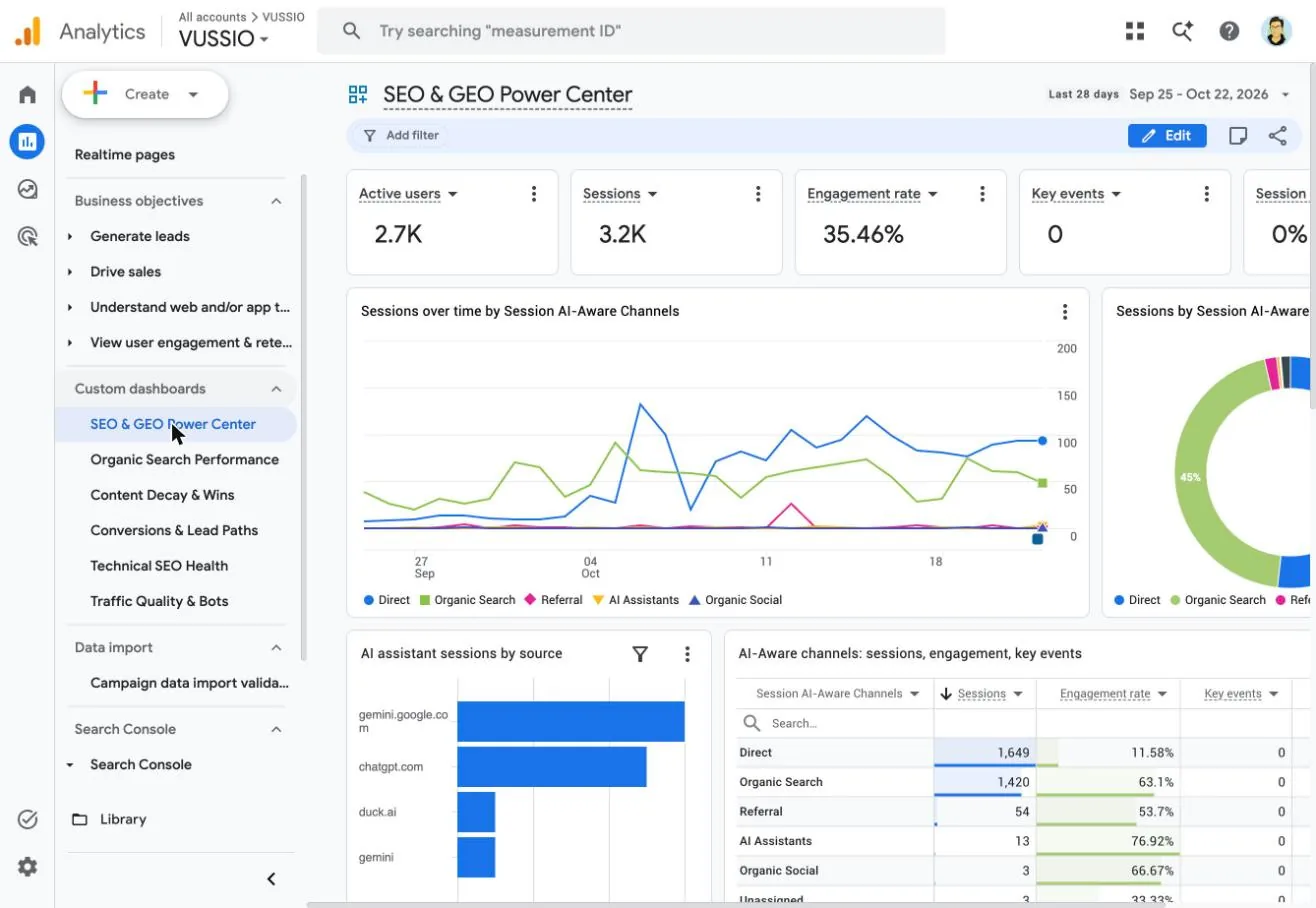
Task: Open the Create dropdown button
Action: point(145,94)
